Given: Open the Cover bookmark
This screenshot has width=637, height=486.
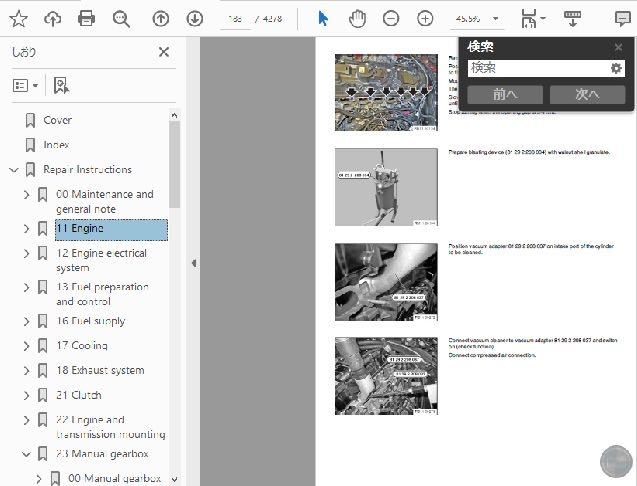Looking at the screenshot, I should pos(57,120).
